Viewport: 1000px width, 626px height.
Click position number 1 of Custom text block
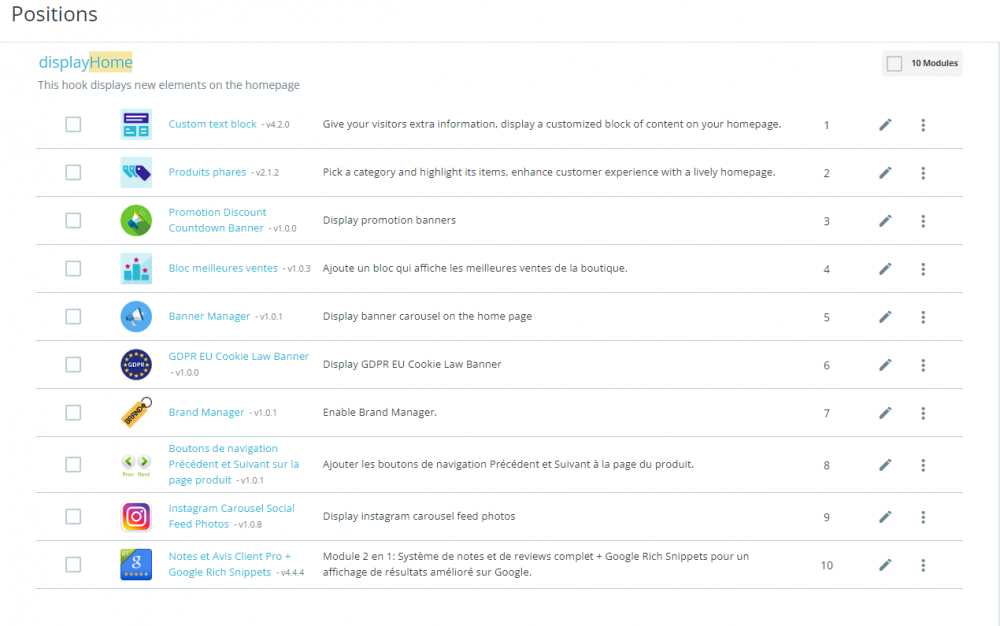[x=827, y=125]
